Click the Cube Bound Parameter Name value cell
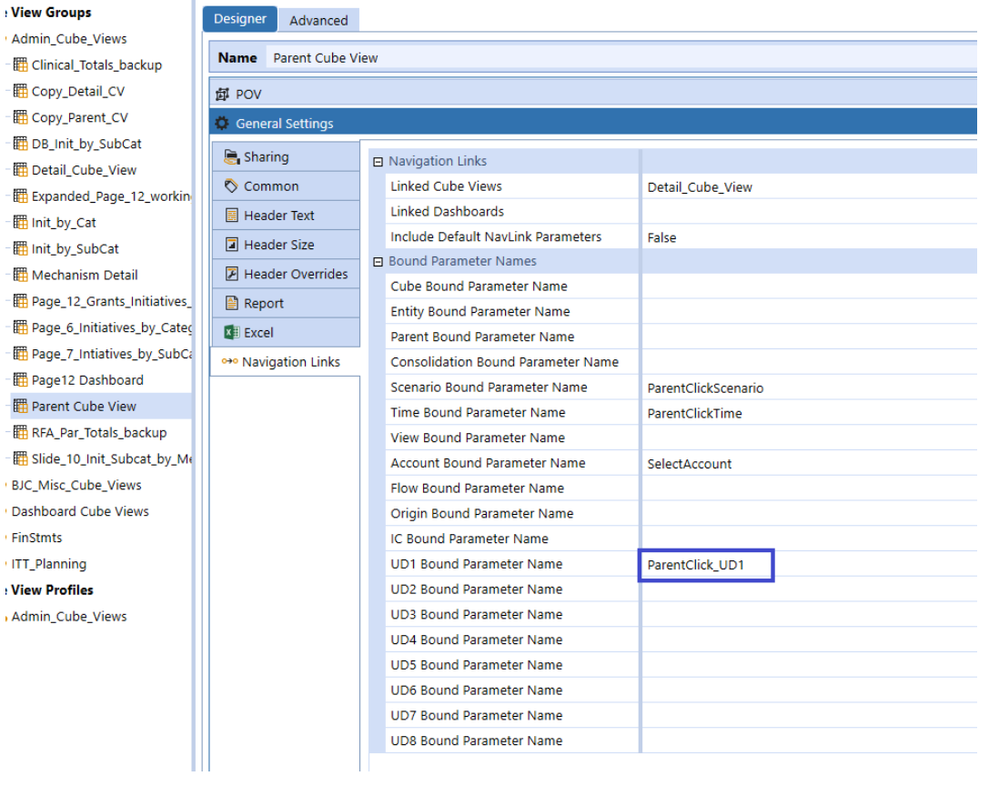 (809, 286)
